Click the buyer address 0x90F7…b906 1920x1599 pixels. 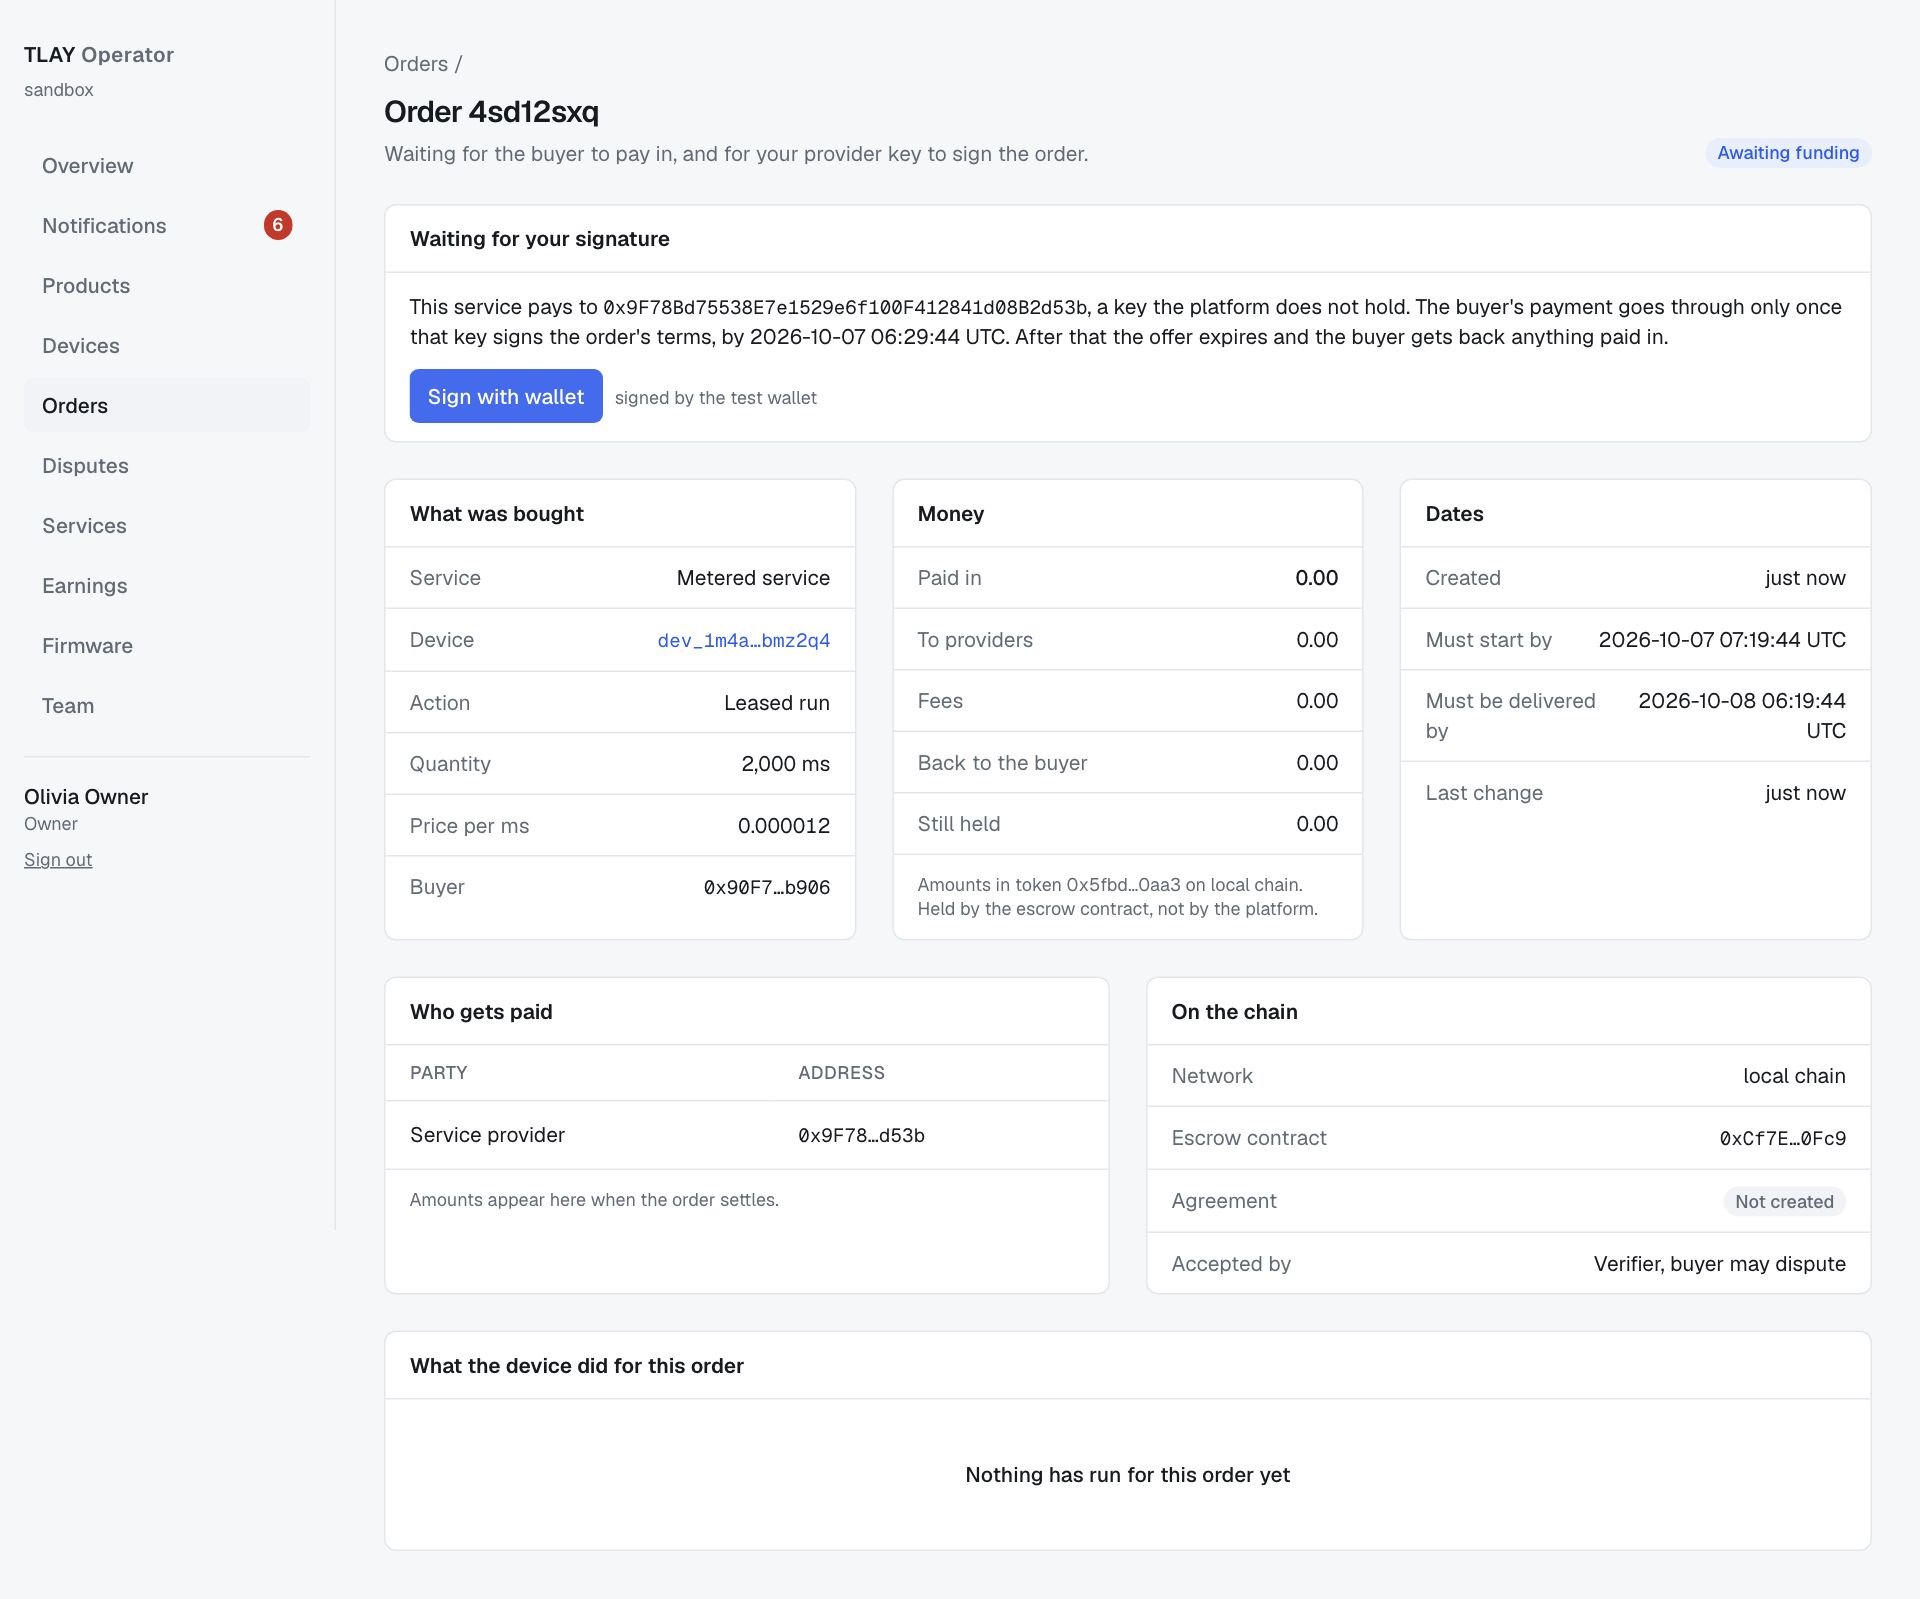(x=767, y=888)
